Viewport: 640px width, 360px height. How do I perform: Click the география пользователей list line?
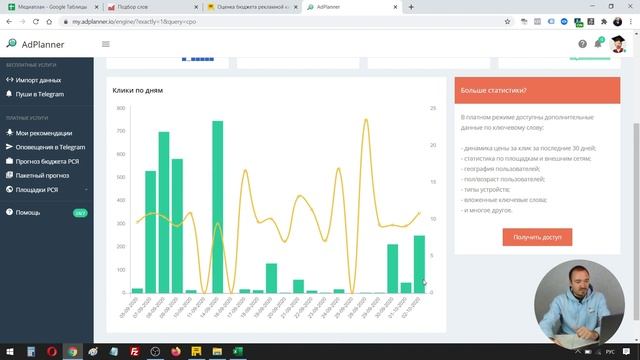point(500,169)
